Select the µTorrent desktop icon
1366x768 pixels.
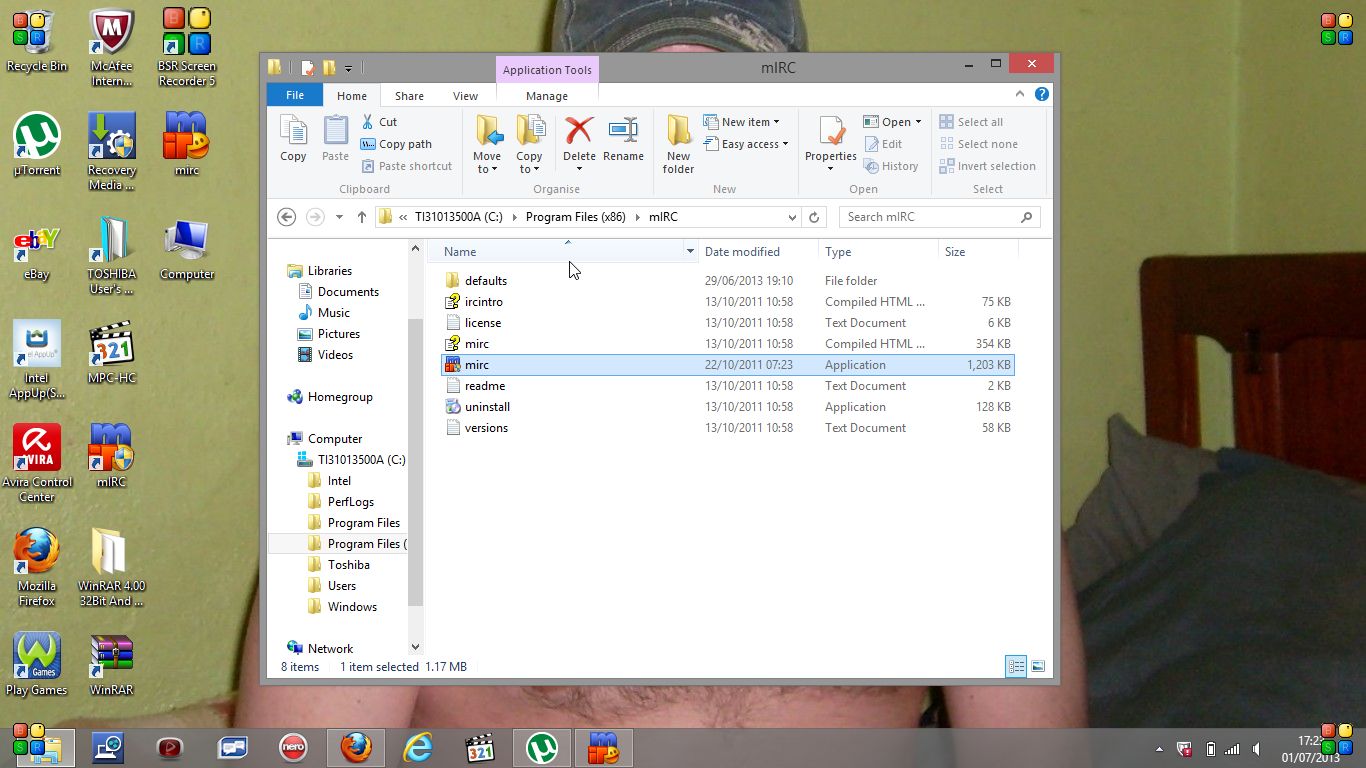pyautogui.click(x=37, y=145)
